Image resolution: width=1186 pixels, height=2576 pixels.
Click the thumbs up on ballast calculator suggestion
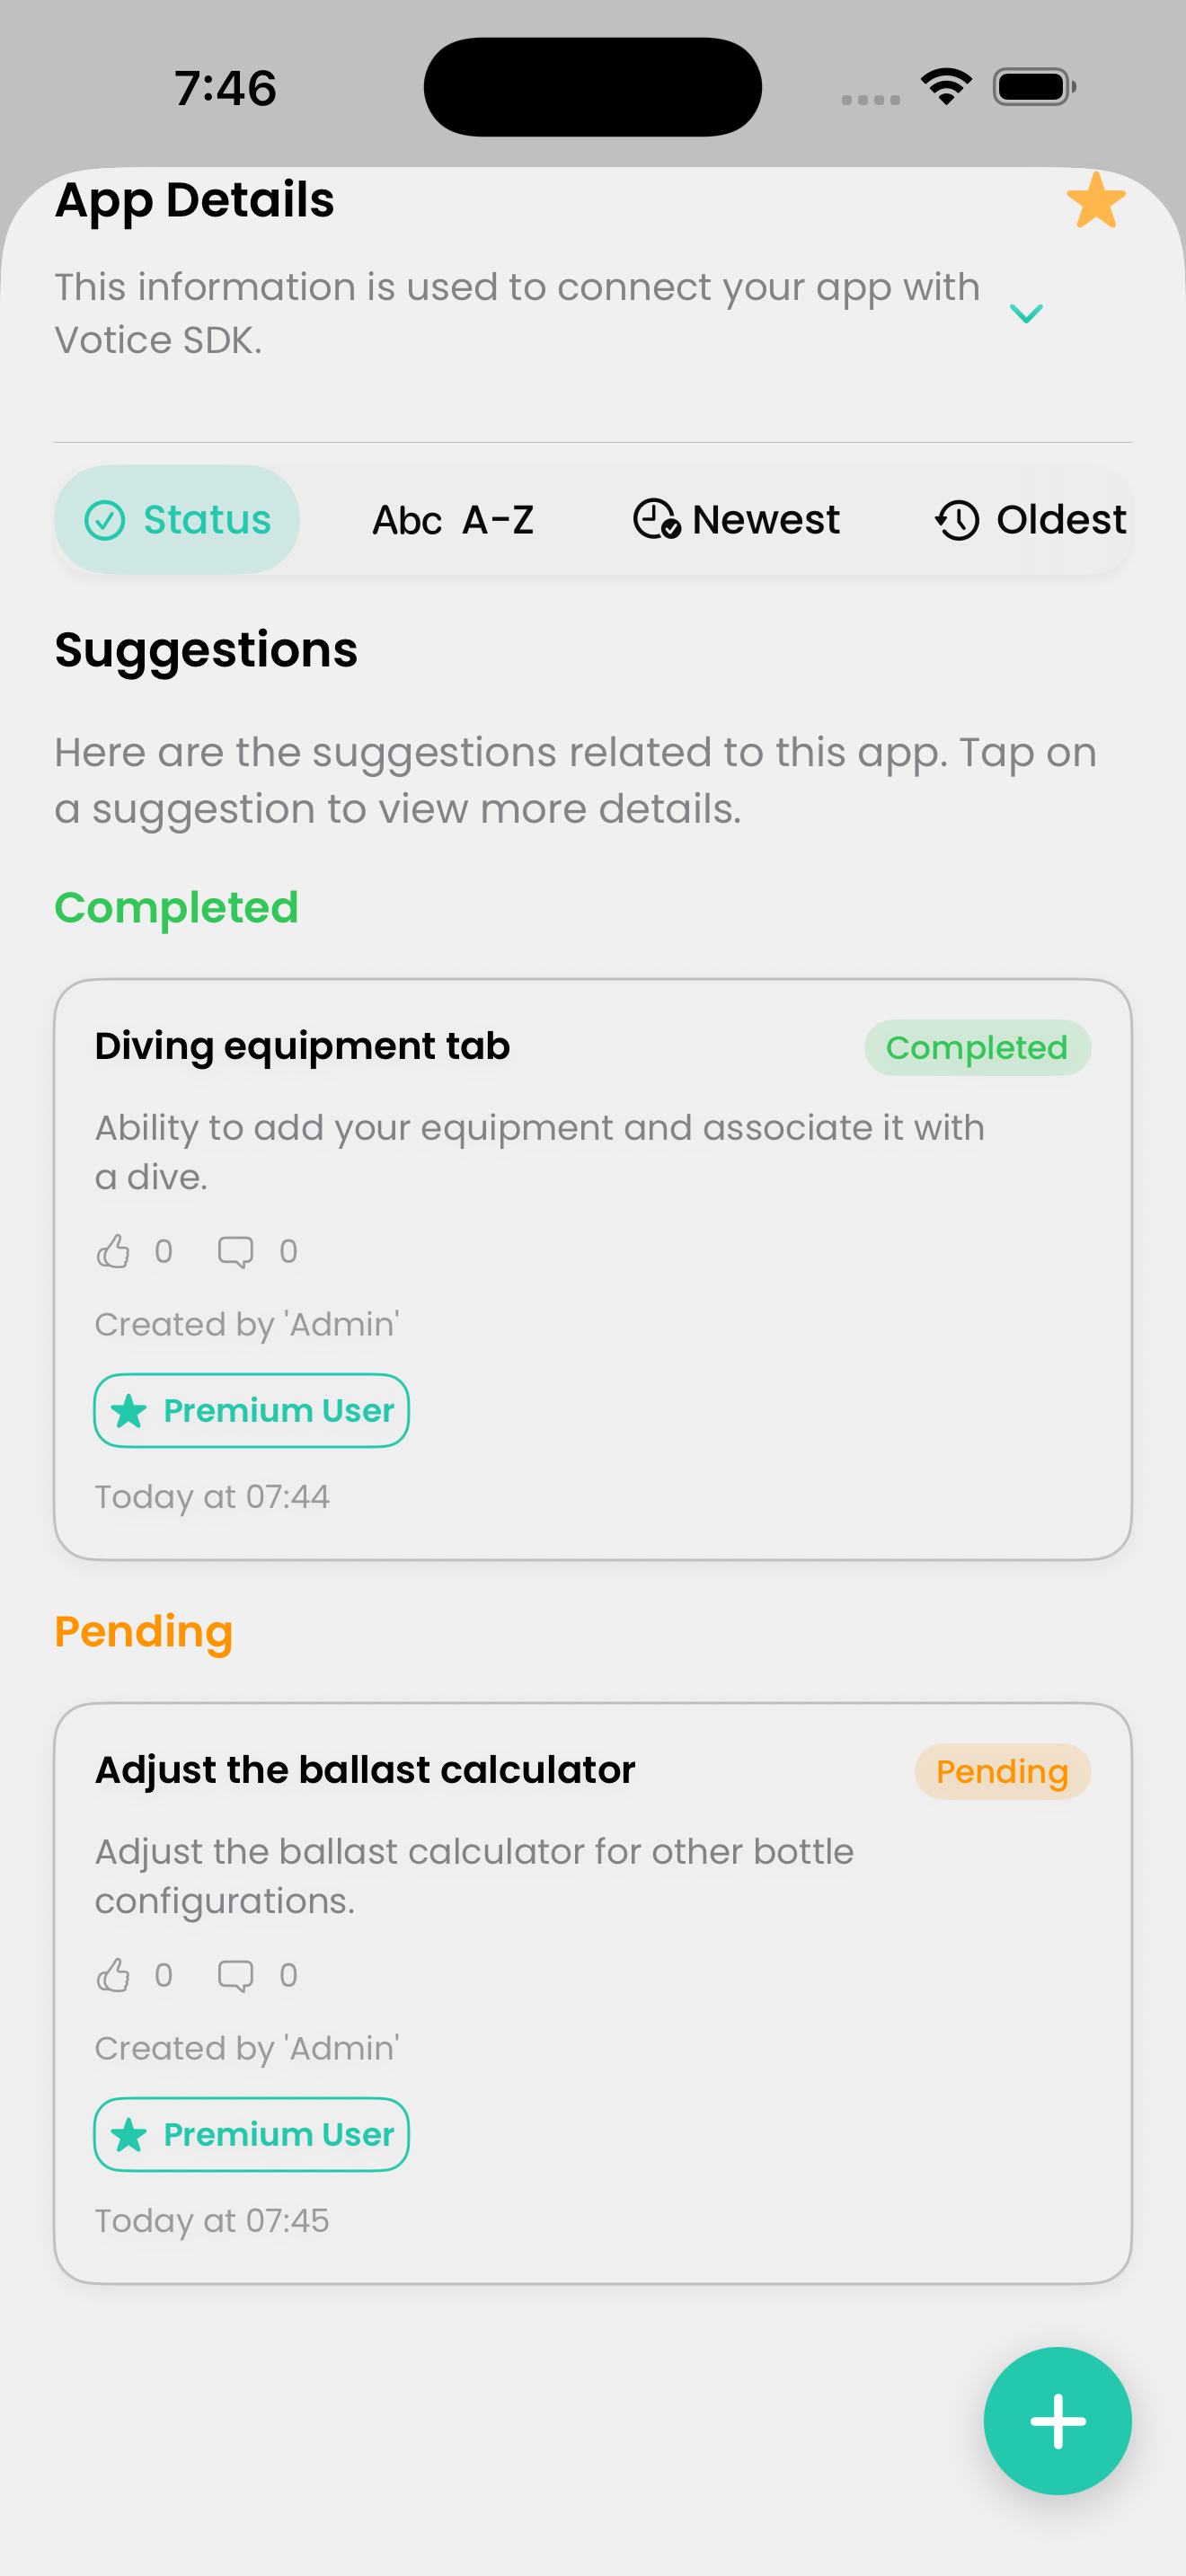(x=116, y=1975)
